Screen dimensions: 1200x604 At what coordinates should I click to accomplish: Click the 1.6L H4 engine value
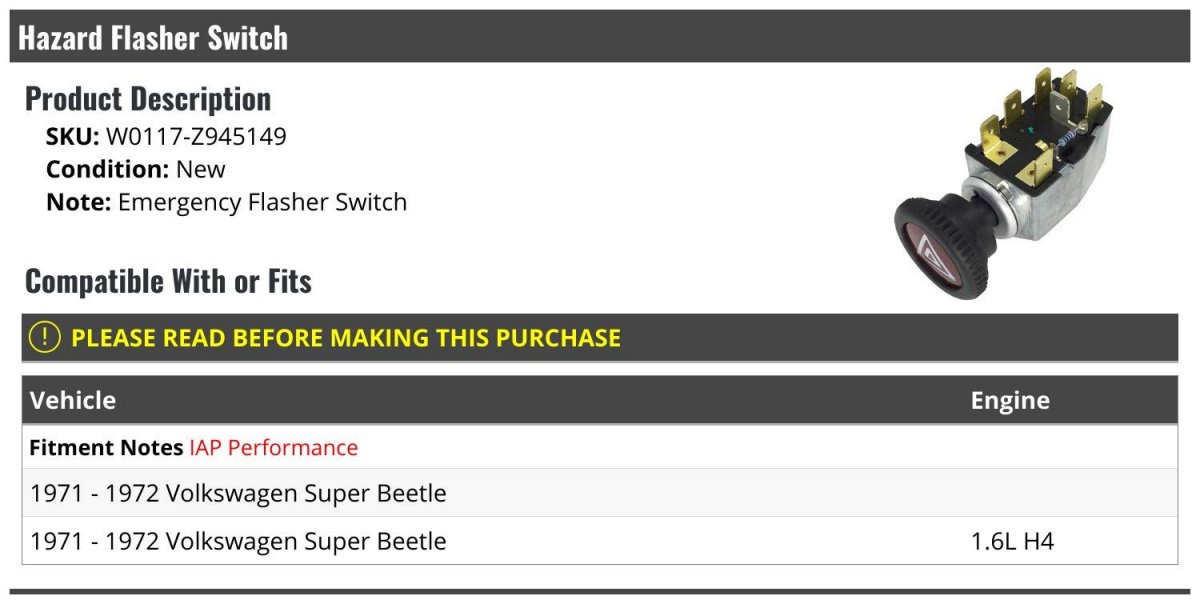click(x=1012, y=541)
